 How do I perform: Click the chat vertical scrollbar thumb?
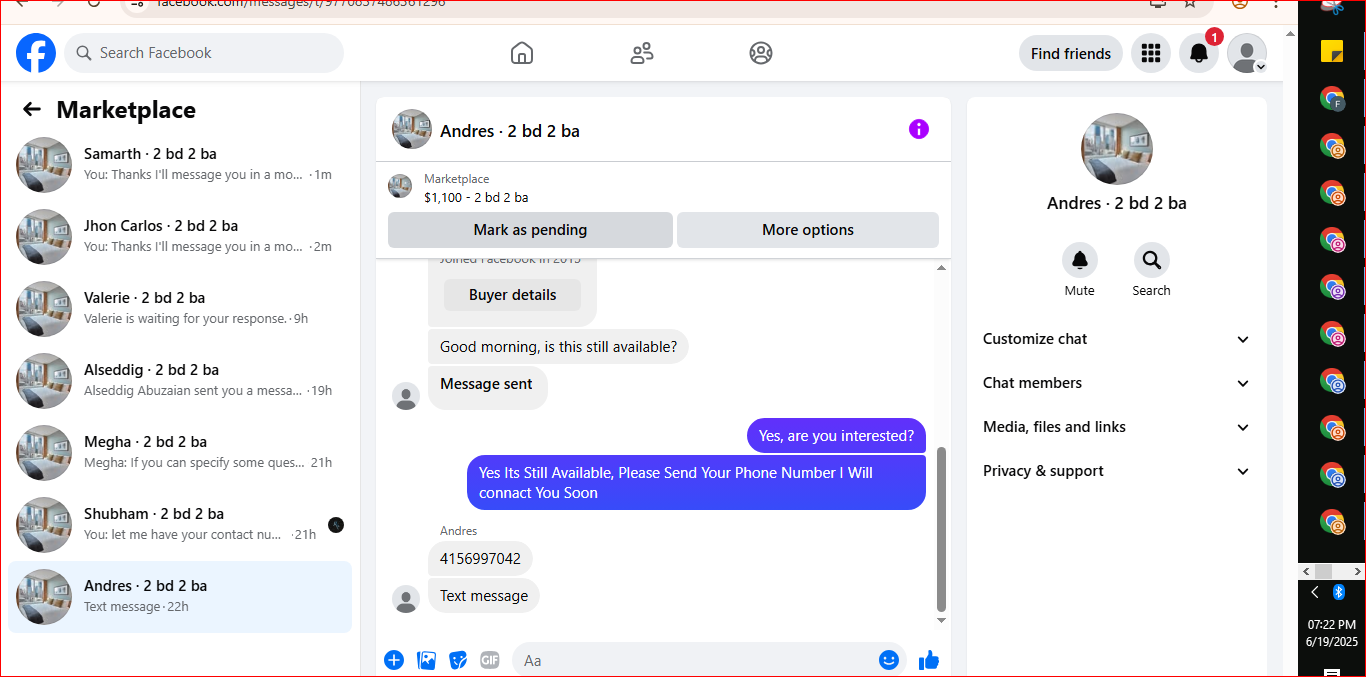click(941, 529)
